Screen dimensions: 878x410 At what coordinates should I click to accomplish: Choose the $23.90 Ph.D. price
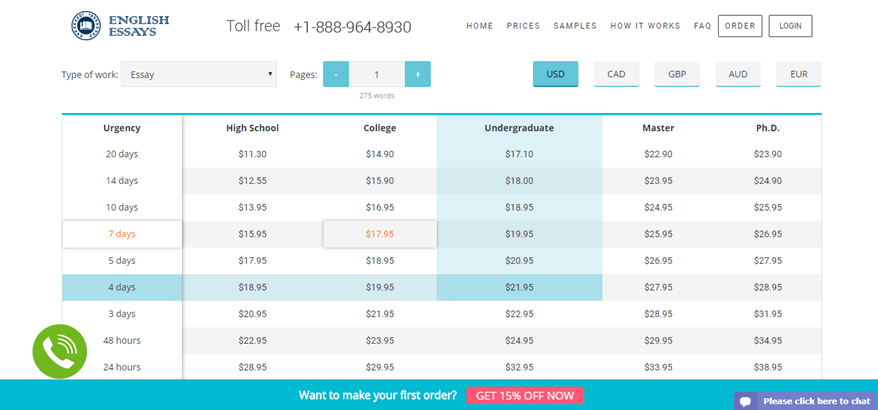(x=768, y=154)
